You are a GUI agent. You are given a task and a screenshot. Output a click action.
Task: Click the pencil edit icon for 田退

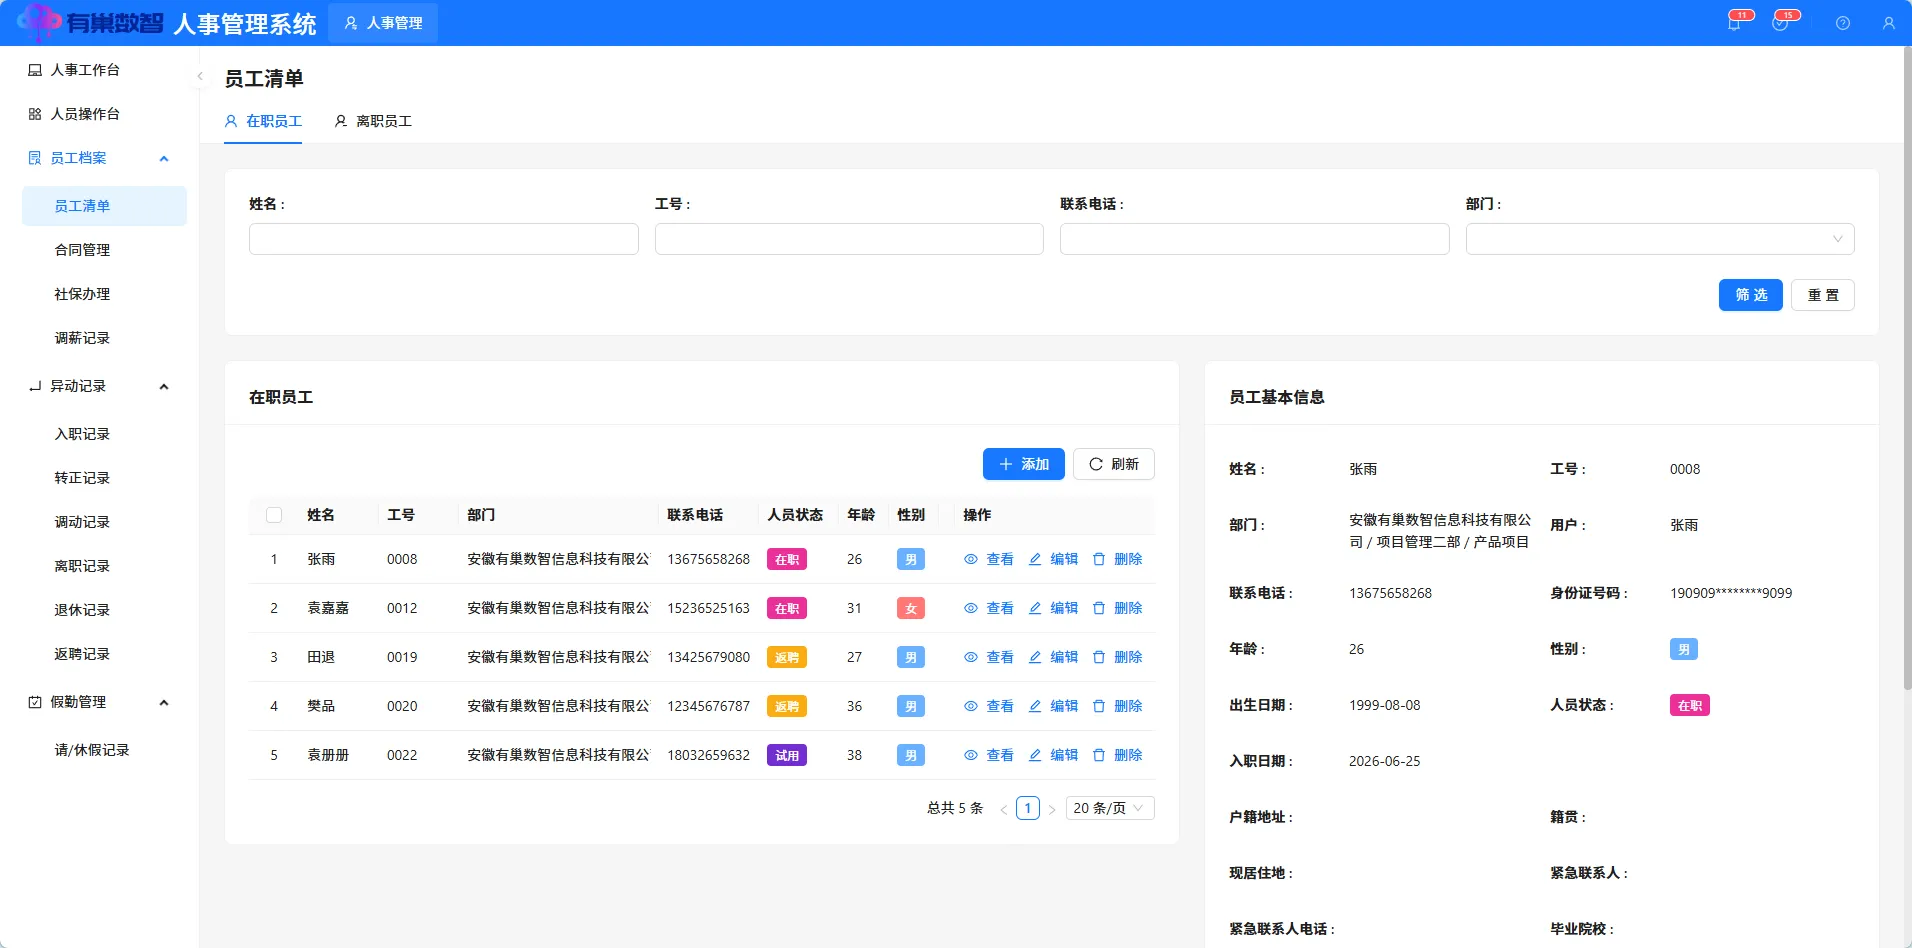click(x=1035, y=657)
